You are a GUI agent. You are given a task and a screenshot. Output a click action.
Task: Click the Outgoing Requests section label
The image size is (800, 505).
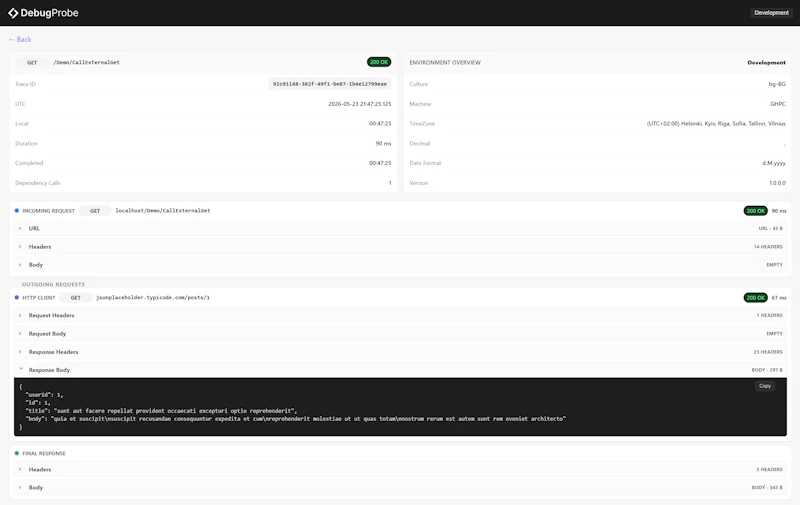[x=53, y=284]
